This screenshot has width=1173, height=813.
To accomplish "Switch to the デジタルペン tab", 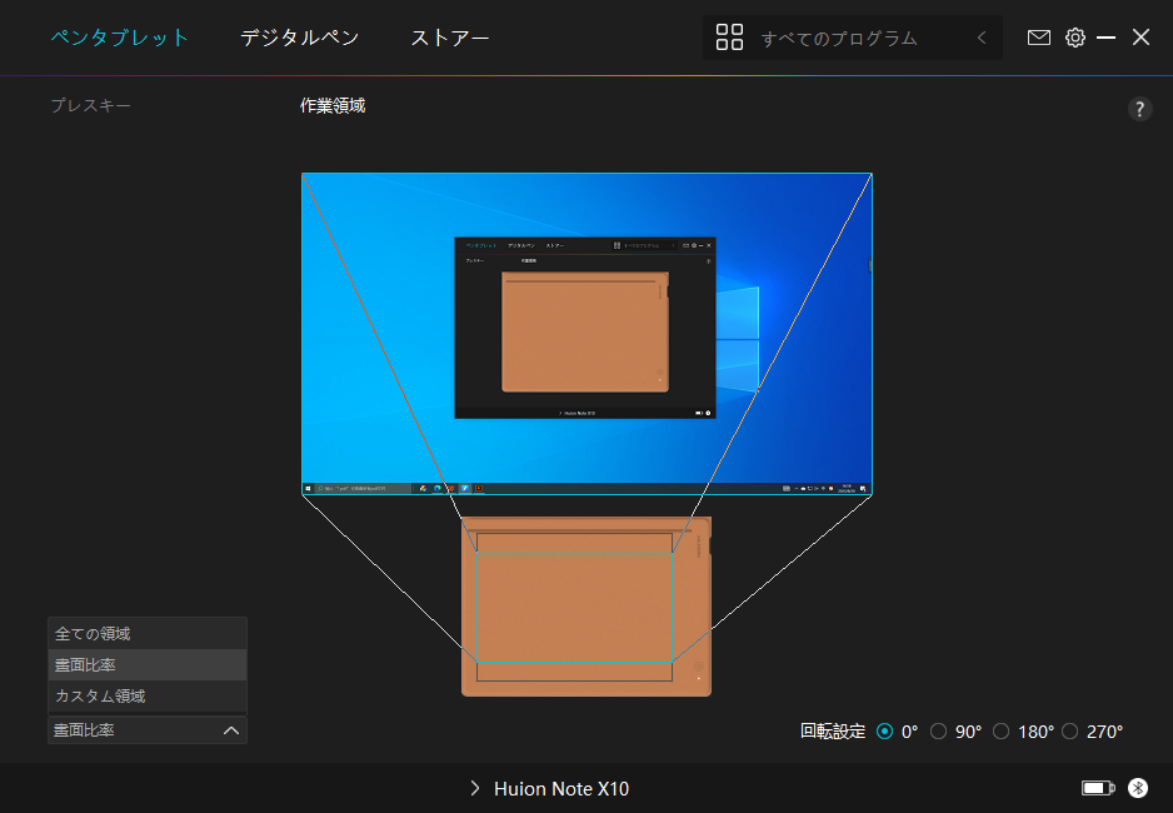I will tap(298, 37).
